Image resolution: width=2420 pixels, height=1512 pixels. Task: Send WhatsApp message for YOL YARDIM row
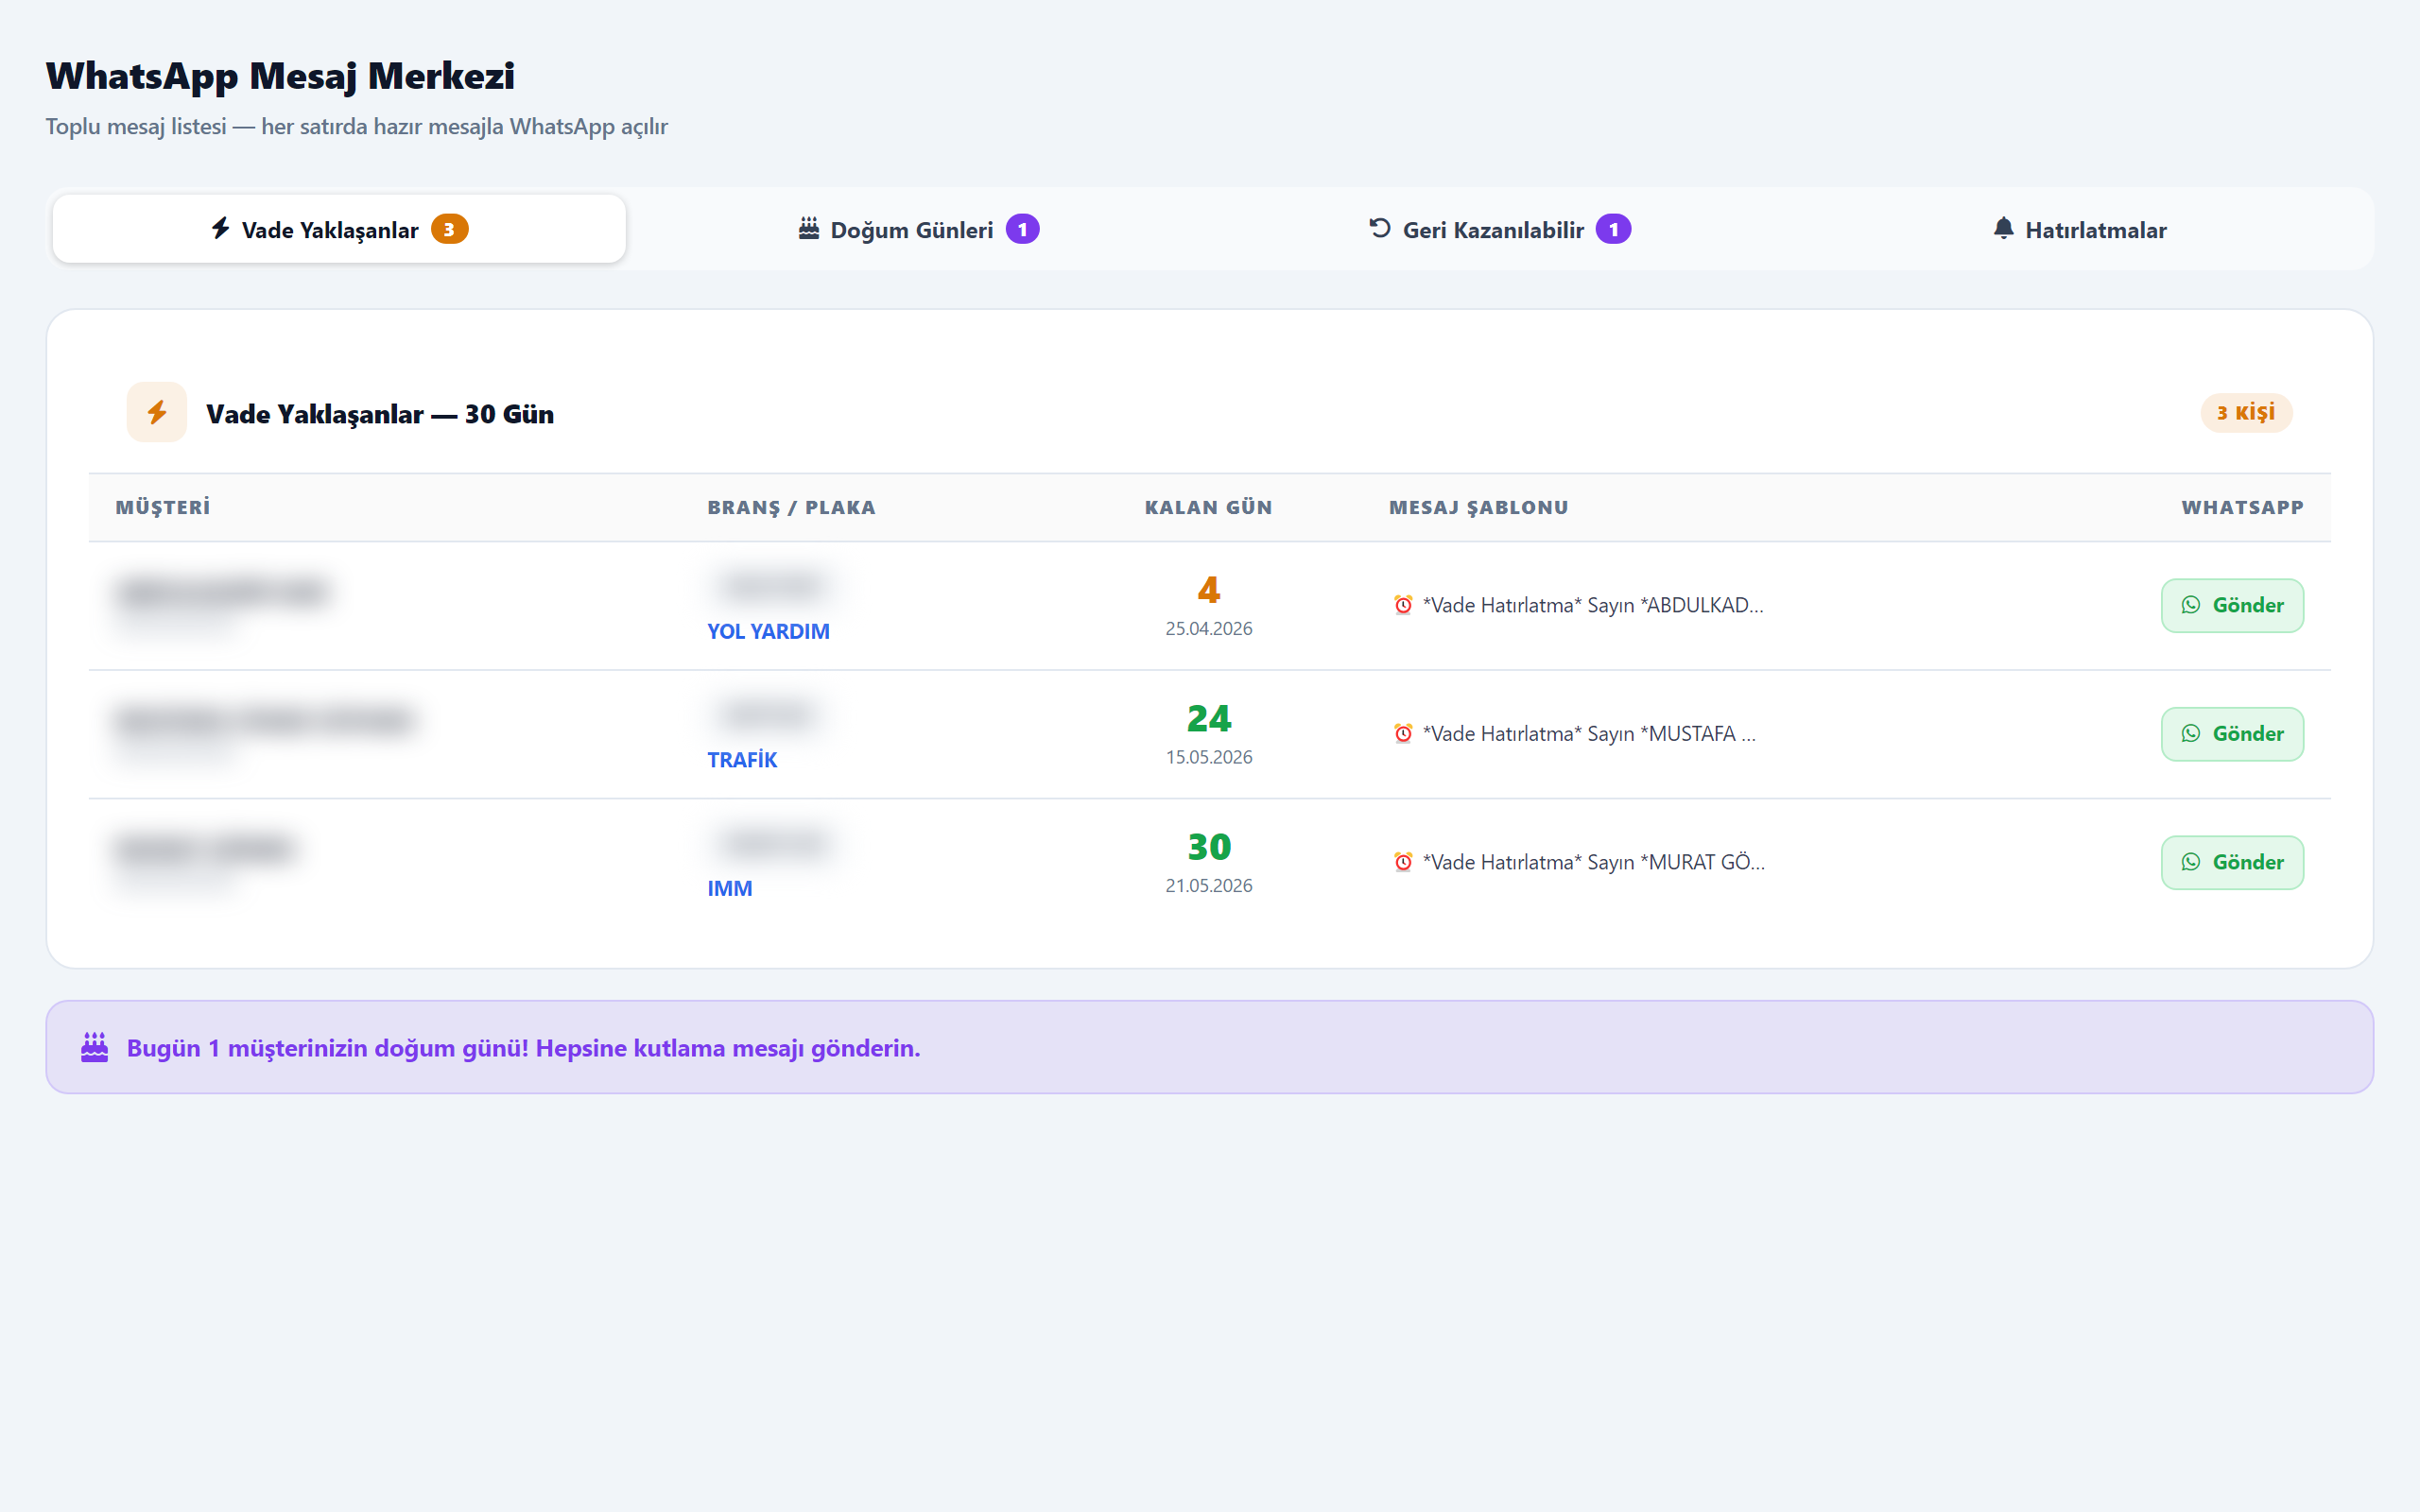2232,605
